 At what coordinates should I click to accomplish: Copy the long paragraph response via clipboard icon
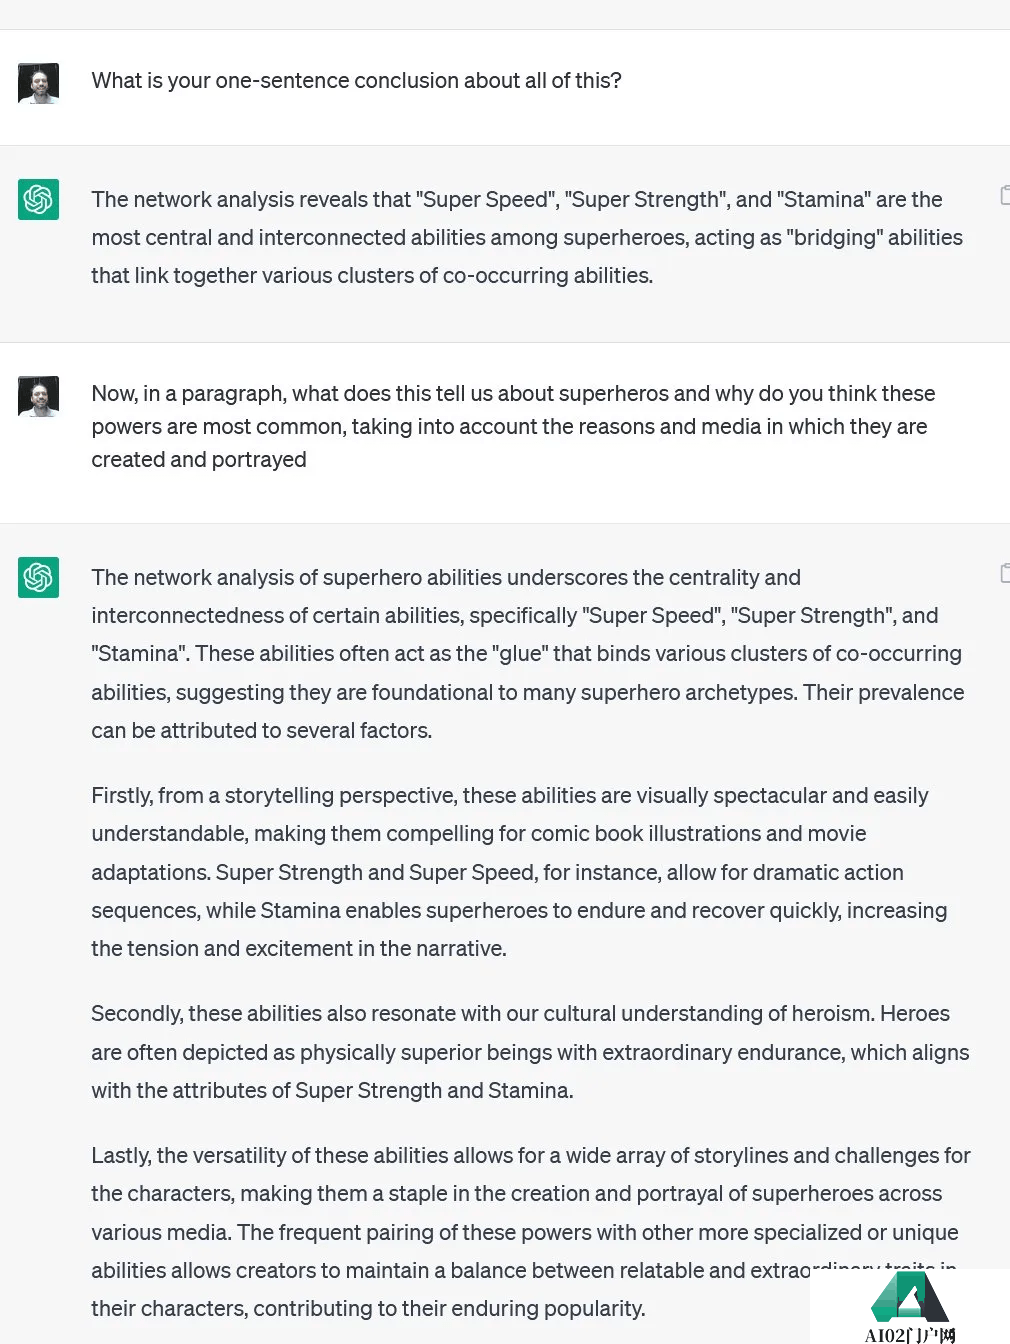coord(1004,573)
